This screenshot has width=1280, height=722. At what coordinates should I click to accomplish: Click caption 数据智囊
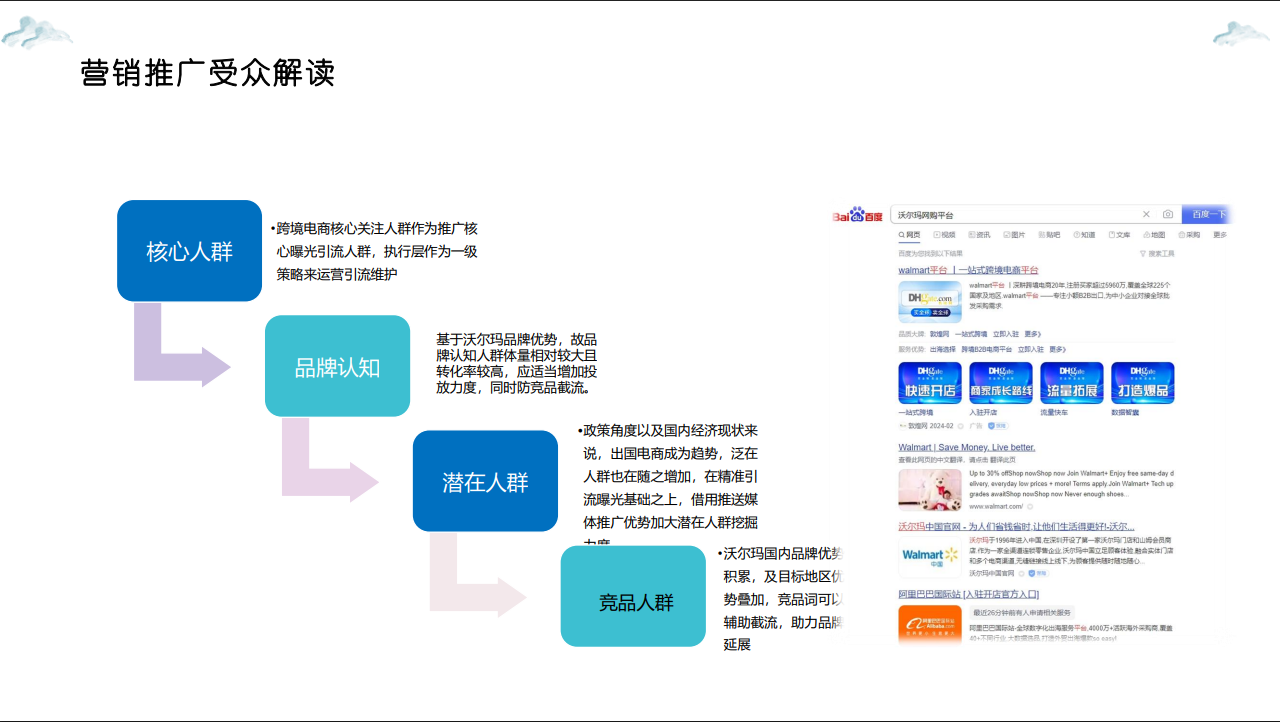click(x=1125, y=412)
